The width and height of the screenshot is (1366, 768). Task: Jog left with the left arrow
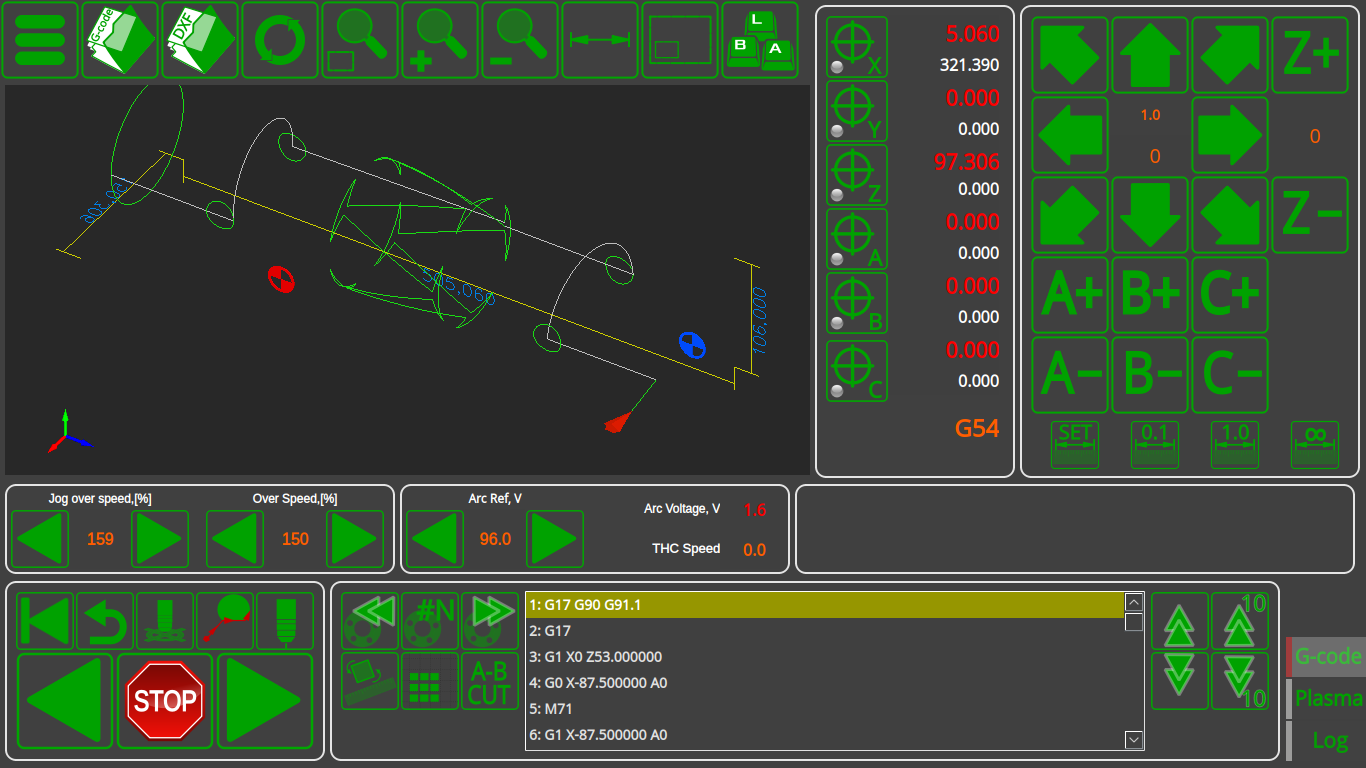(1070, 135)
